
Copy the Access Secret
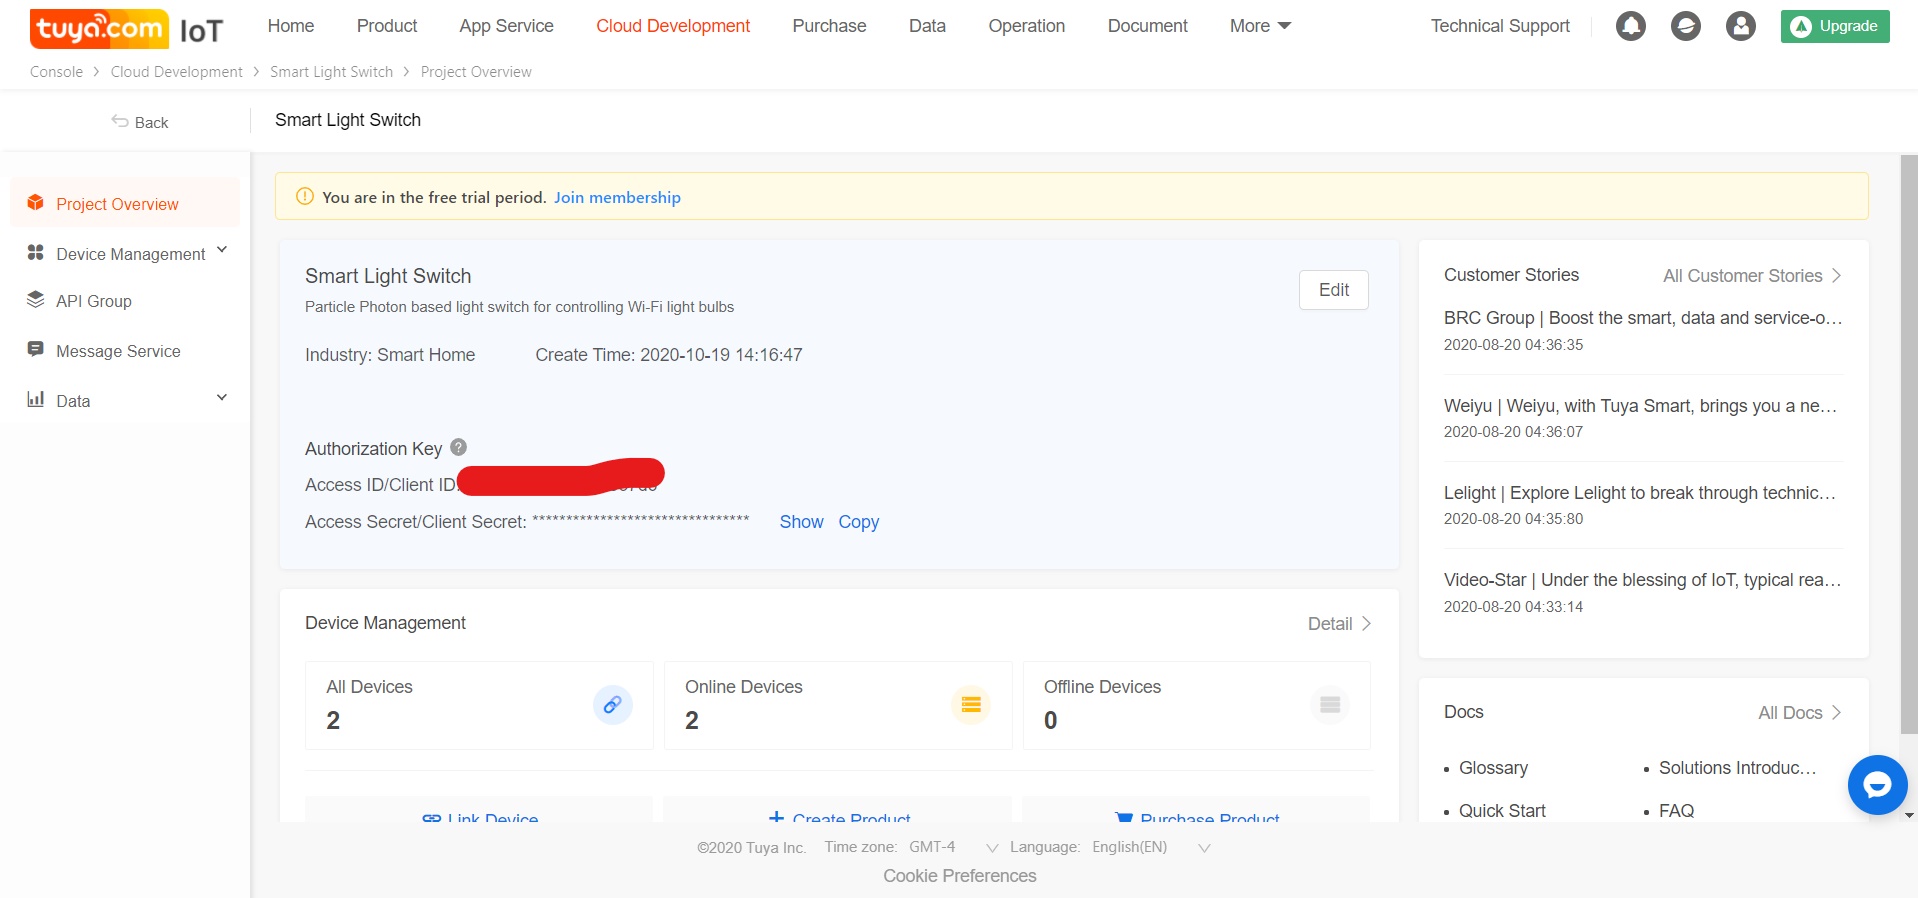858,522
